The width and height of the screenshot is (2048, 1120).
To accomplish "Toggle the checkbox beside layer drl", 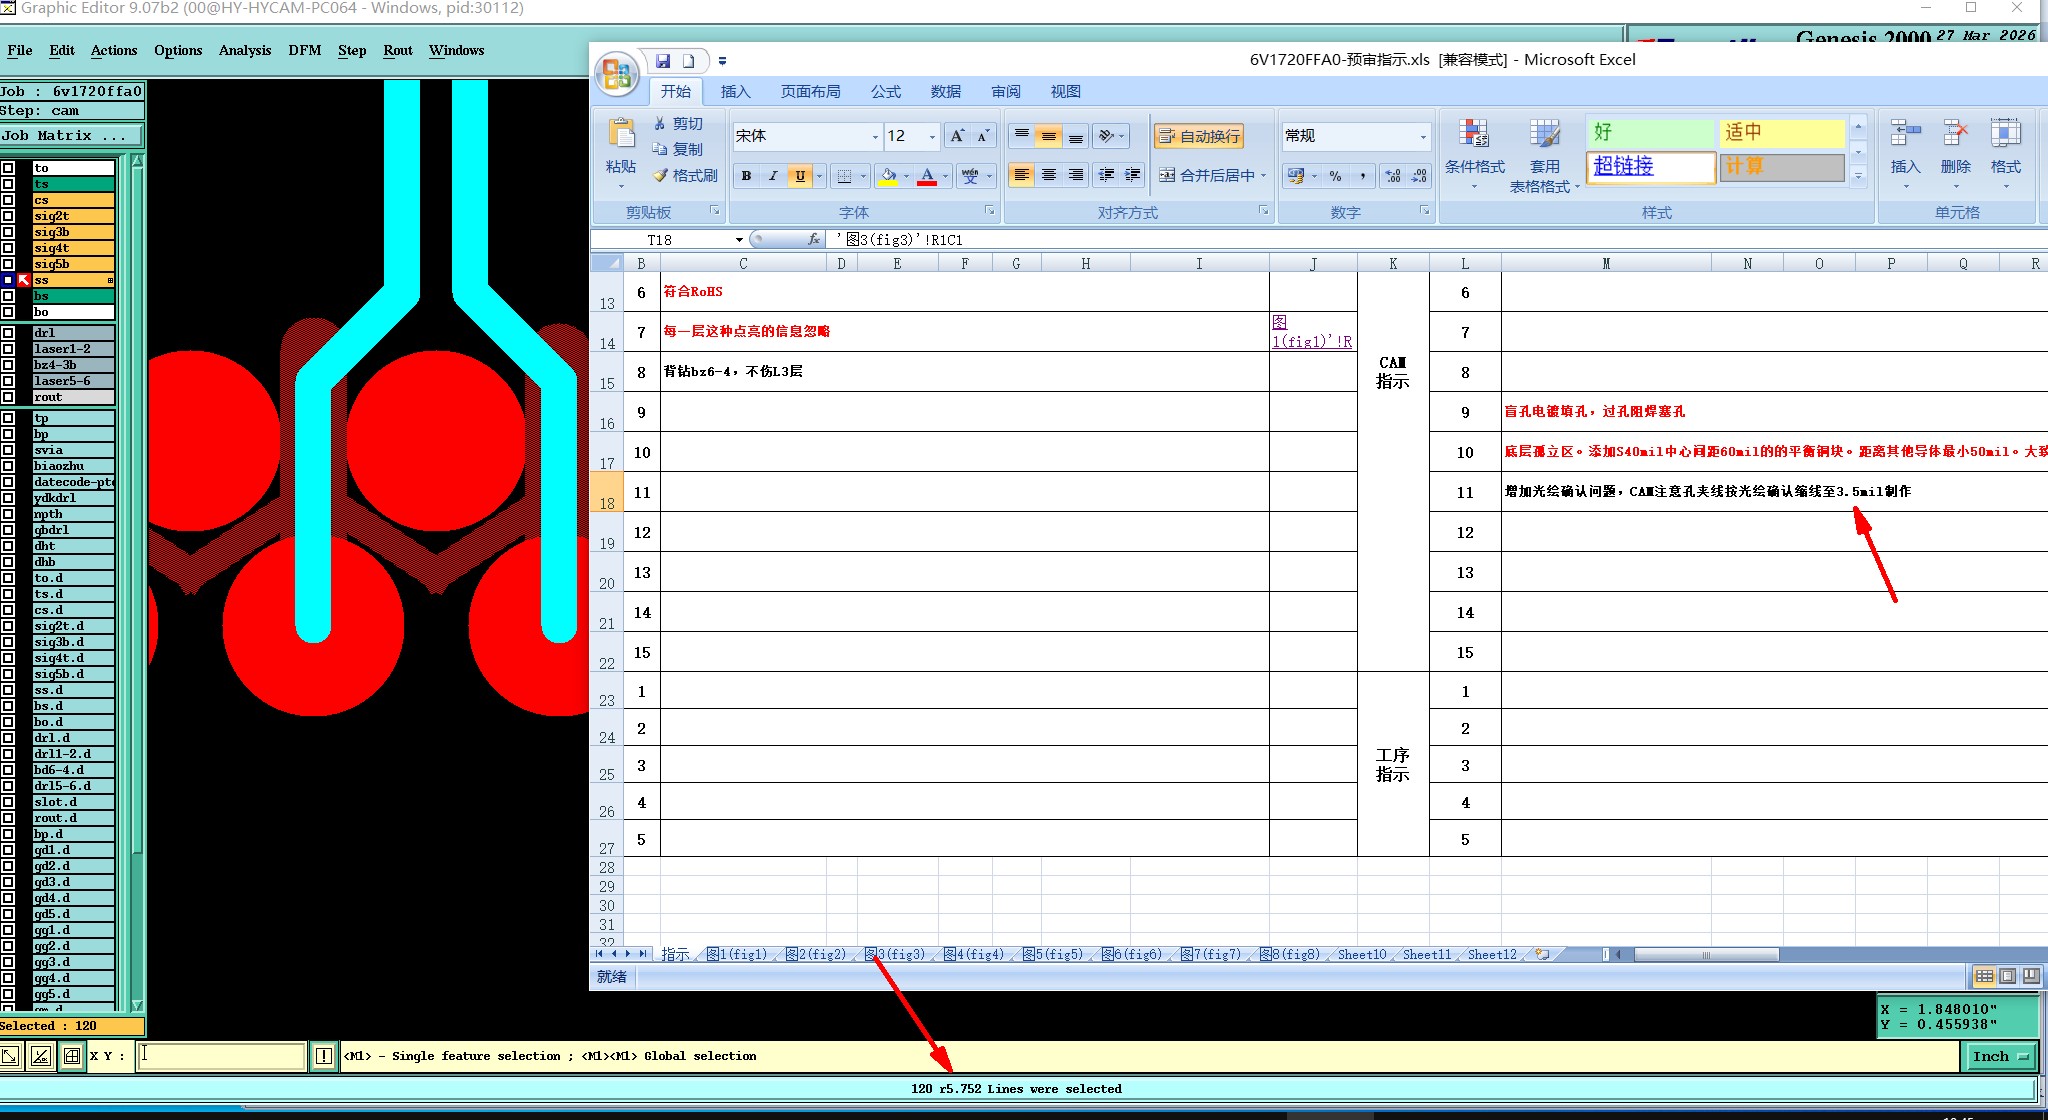I will click(8, 333).
